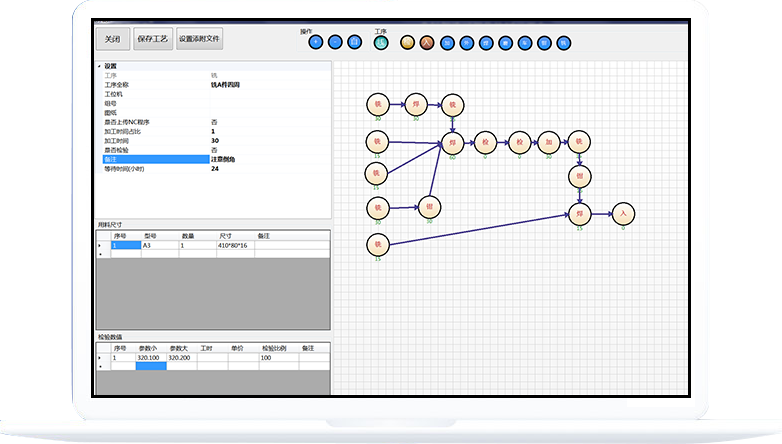This screenshot has width=782, height=444.
Task: Select the 加 node in the diagram
Action: (548, 142)
